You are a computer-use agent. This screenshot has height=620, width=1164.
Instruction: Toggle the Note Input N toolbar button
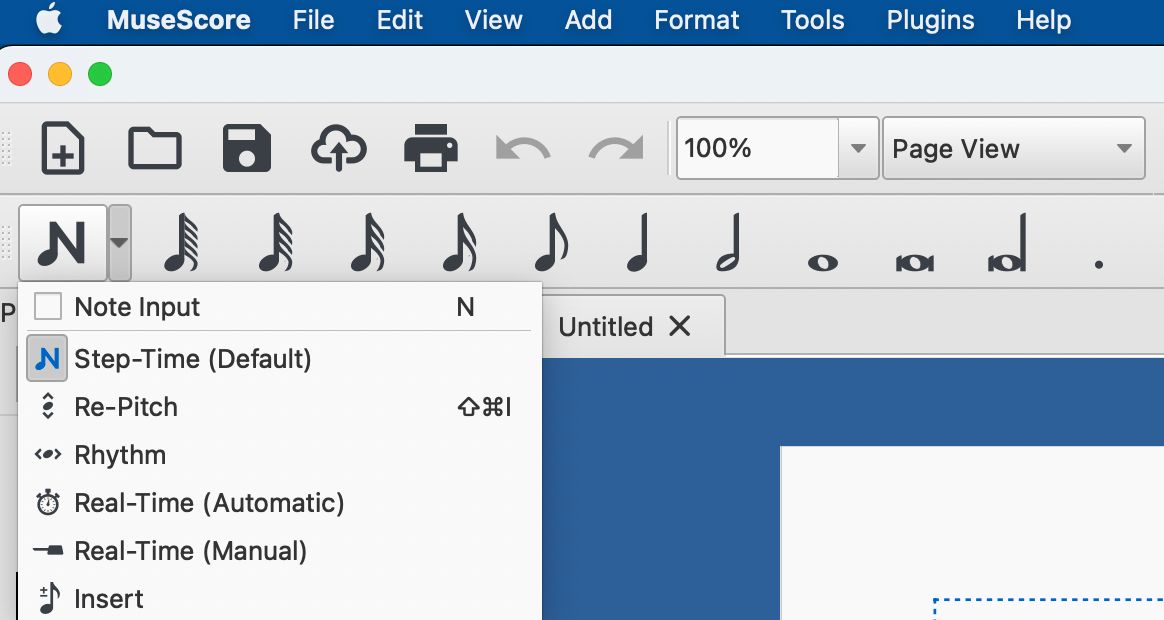[63, 242]
